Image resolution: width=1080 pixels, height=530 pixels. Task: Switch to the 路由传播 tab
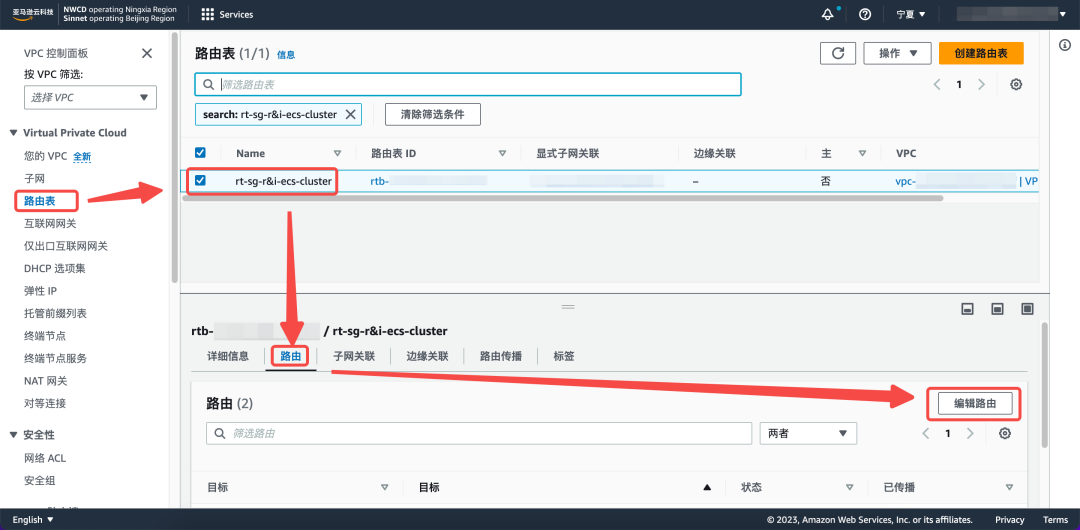click(501, 356)
